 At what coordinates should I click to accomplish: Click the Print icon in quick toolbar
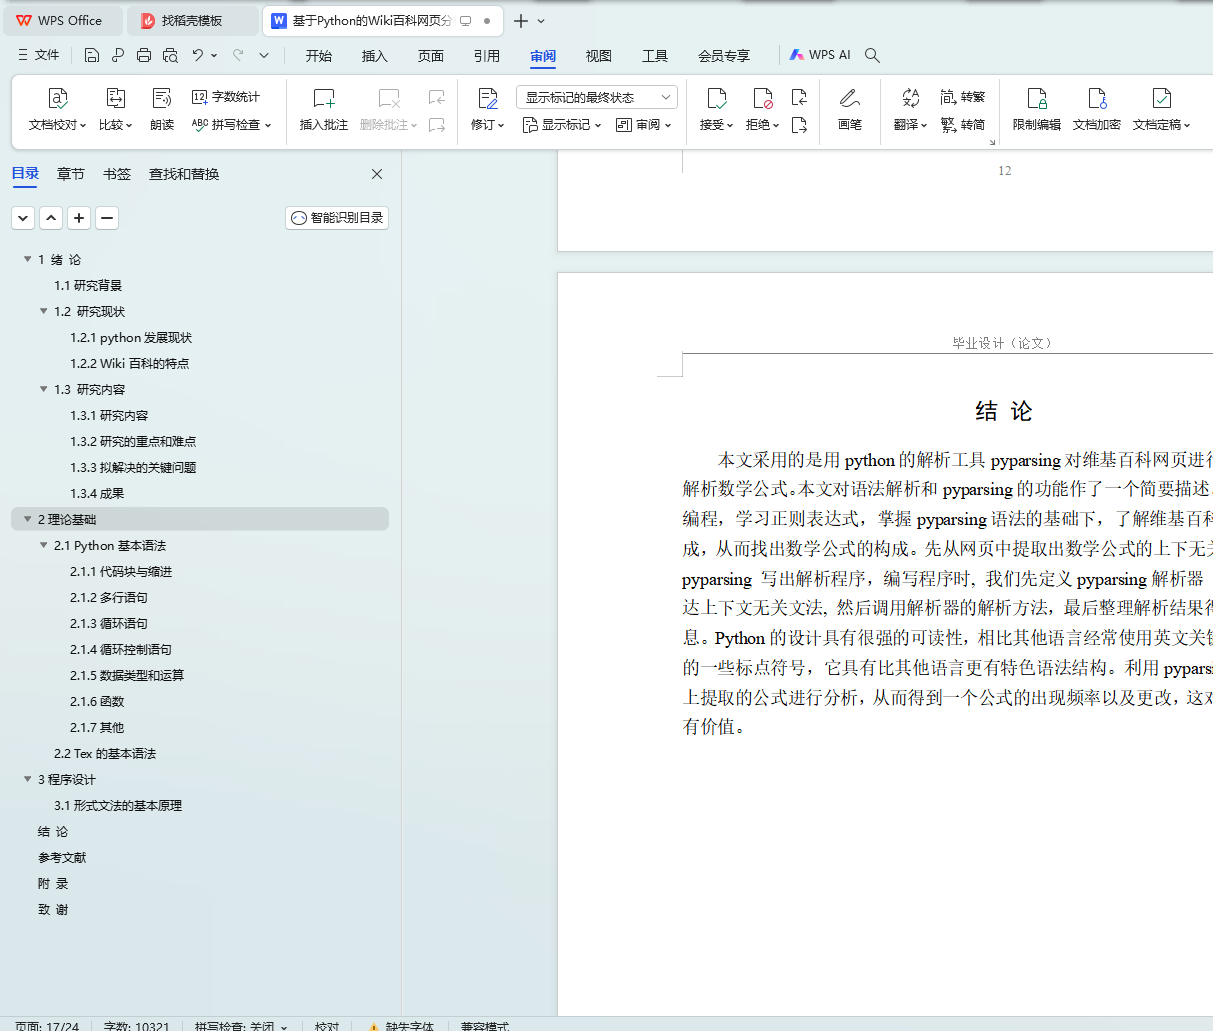coord(144,56)
